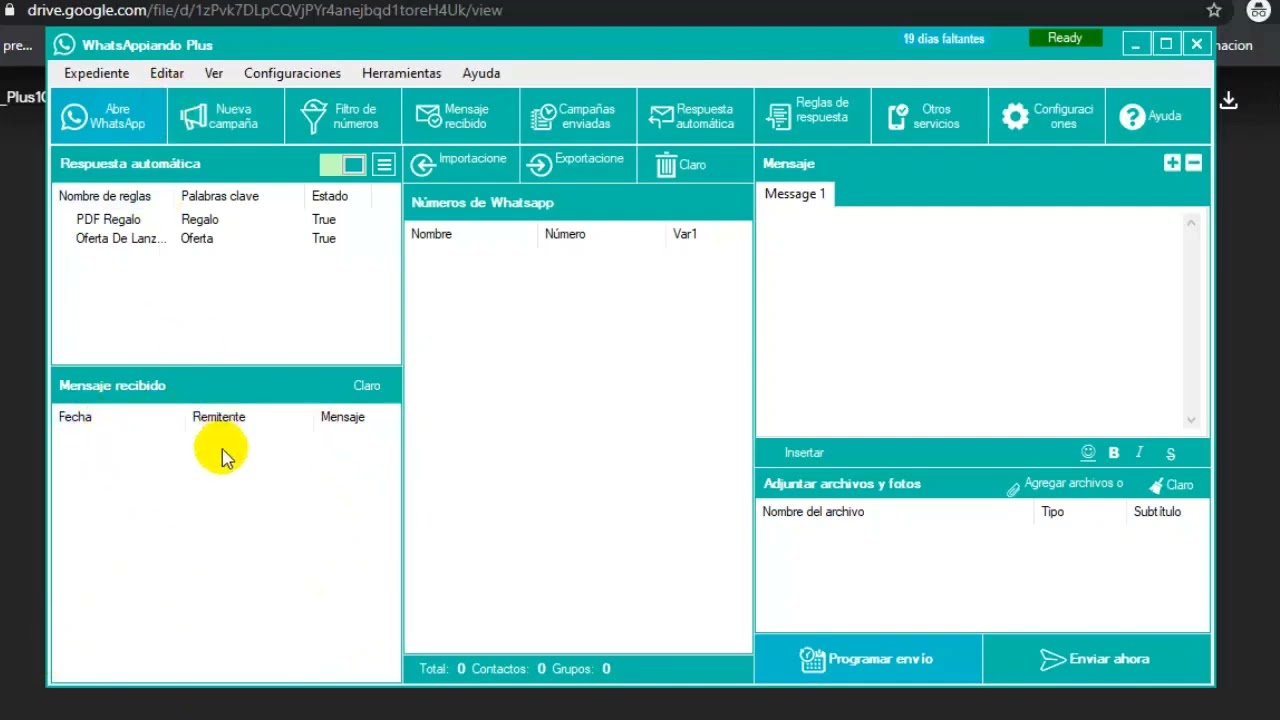This screenshot has width=1280, height=720.
Task: Click the Ready status indicator
Action: [x=1065, y=38]
